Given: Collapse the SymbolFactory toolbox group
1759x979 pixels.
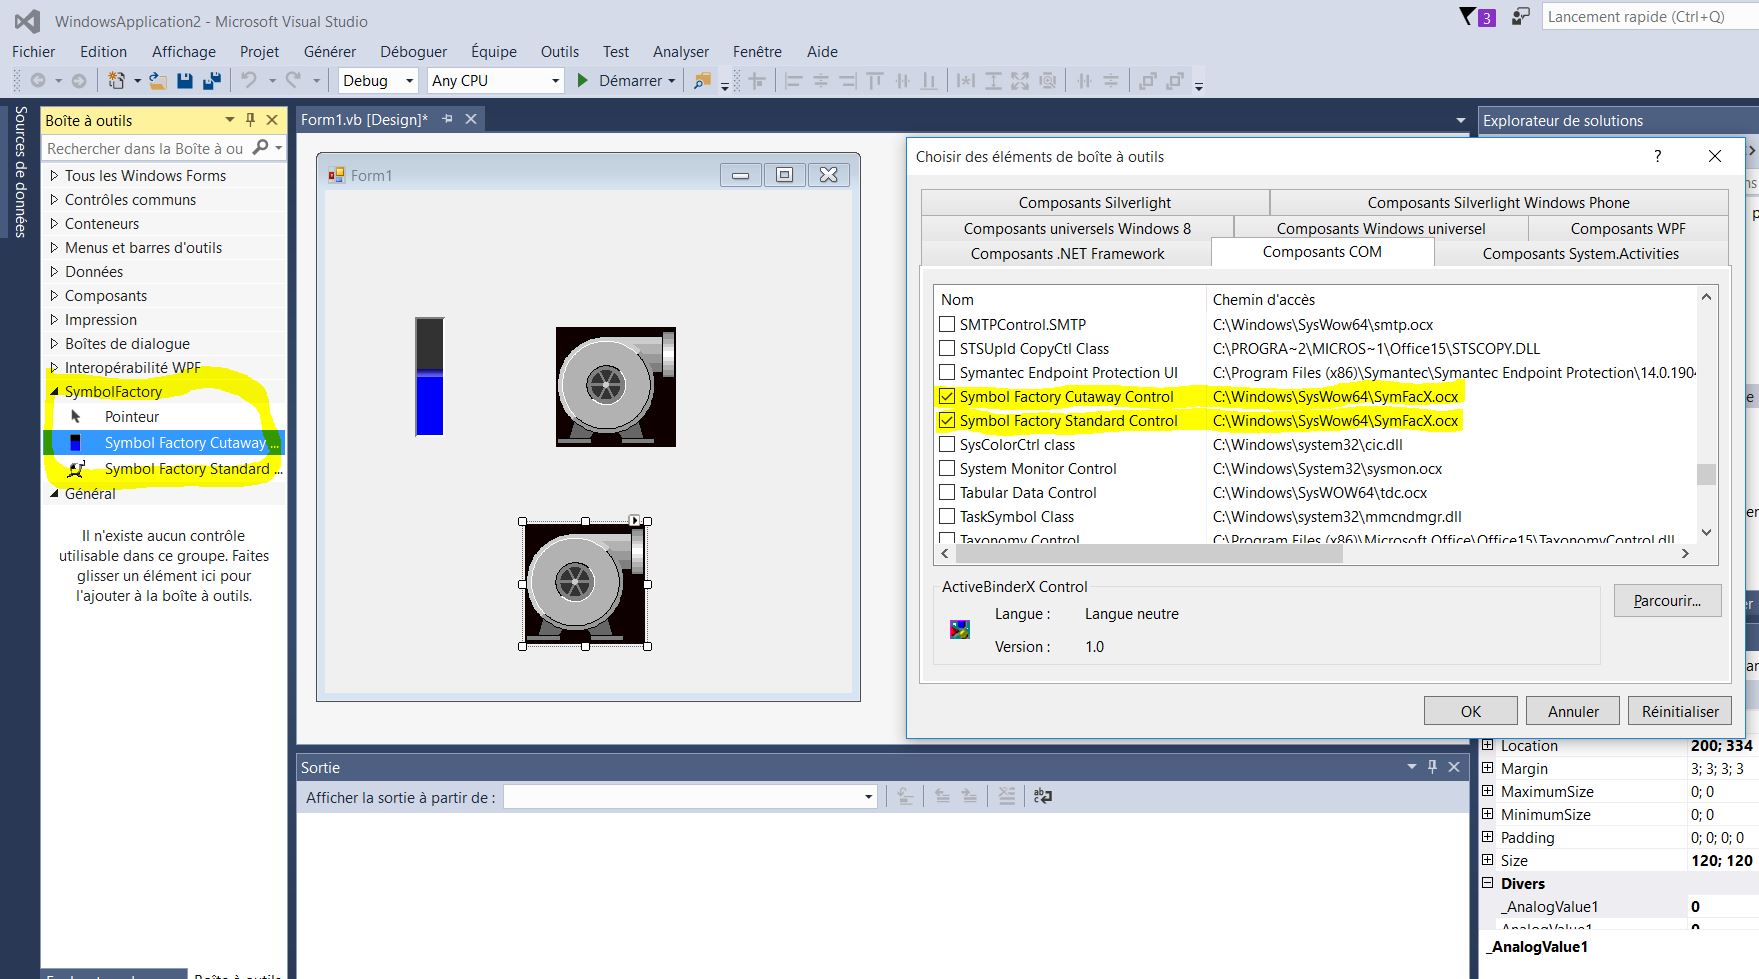Looking at the screenshot, I should pyautogui.click(x=54, y=392).
